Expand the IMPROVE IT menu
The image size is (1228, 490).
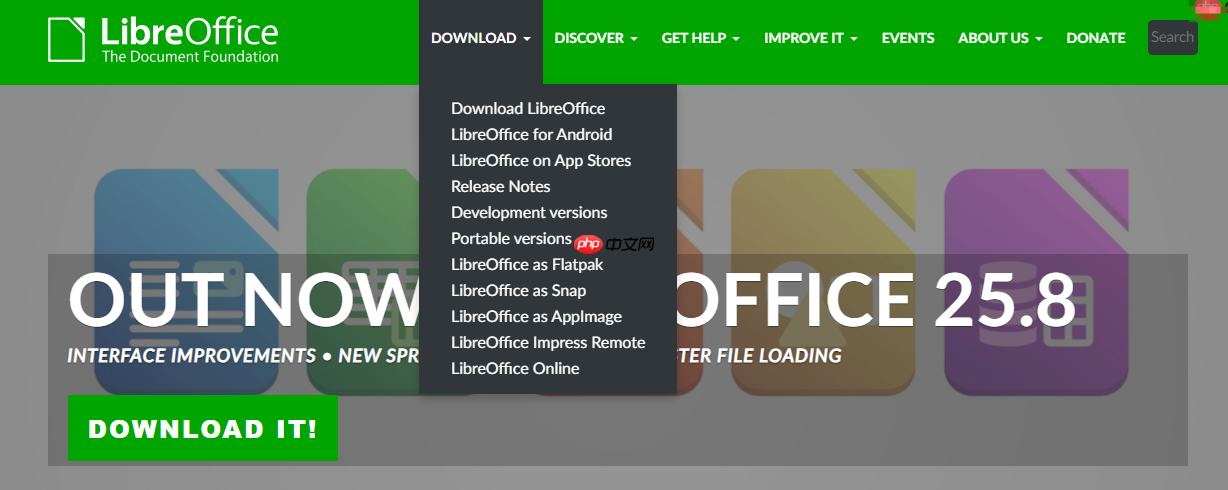pyautogui.click(x=810, y=38)
